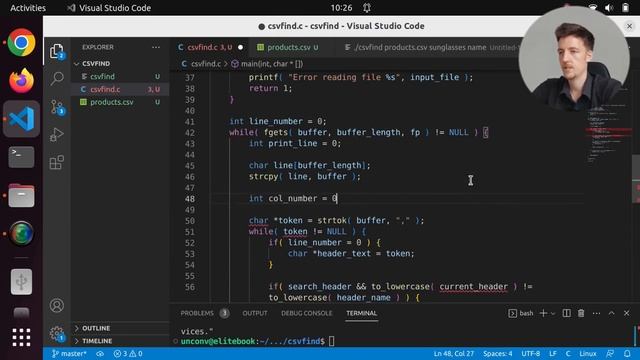Screen dimensions: 640x360
Task: Expand the OUTLINE section
Action: tap(96, 328)
